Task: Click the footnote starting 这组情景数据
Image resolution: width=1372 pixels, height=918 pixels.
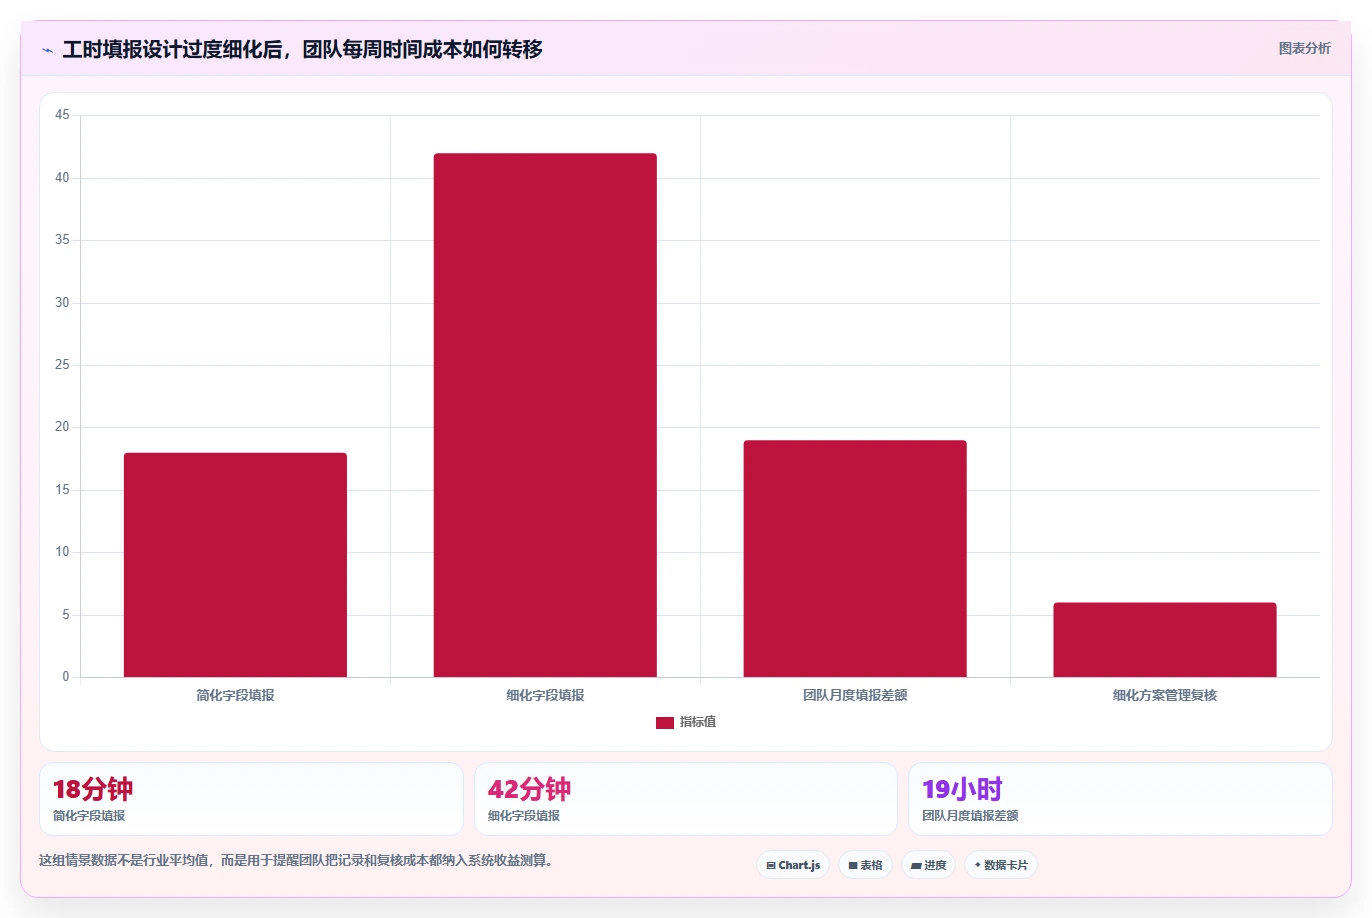Action: pos(296,860)
